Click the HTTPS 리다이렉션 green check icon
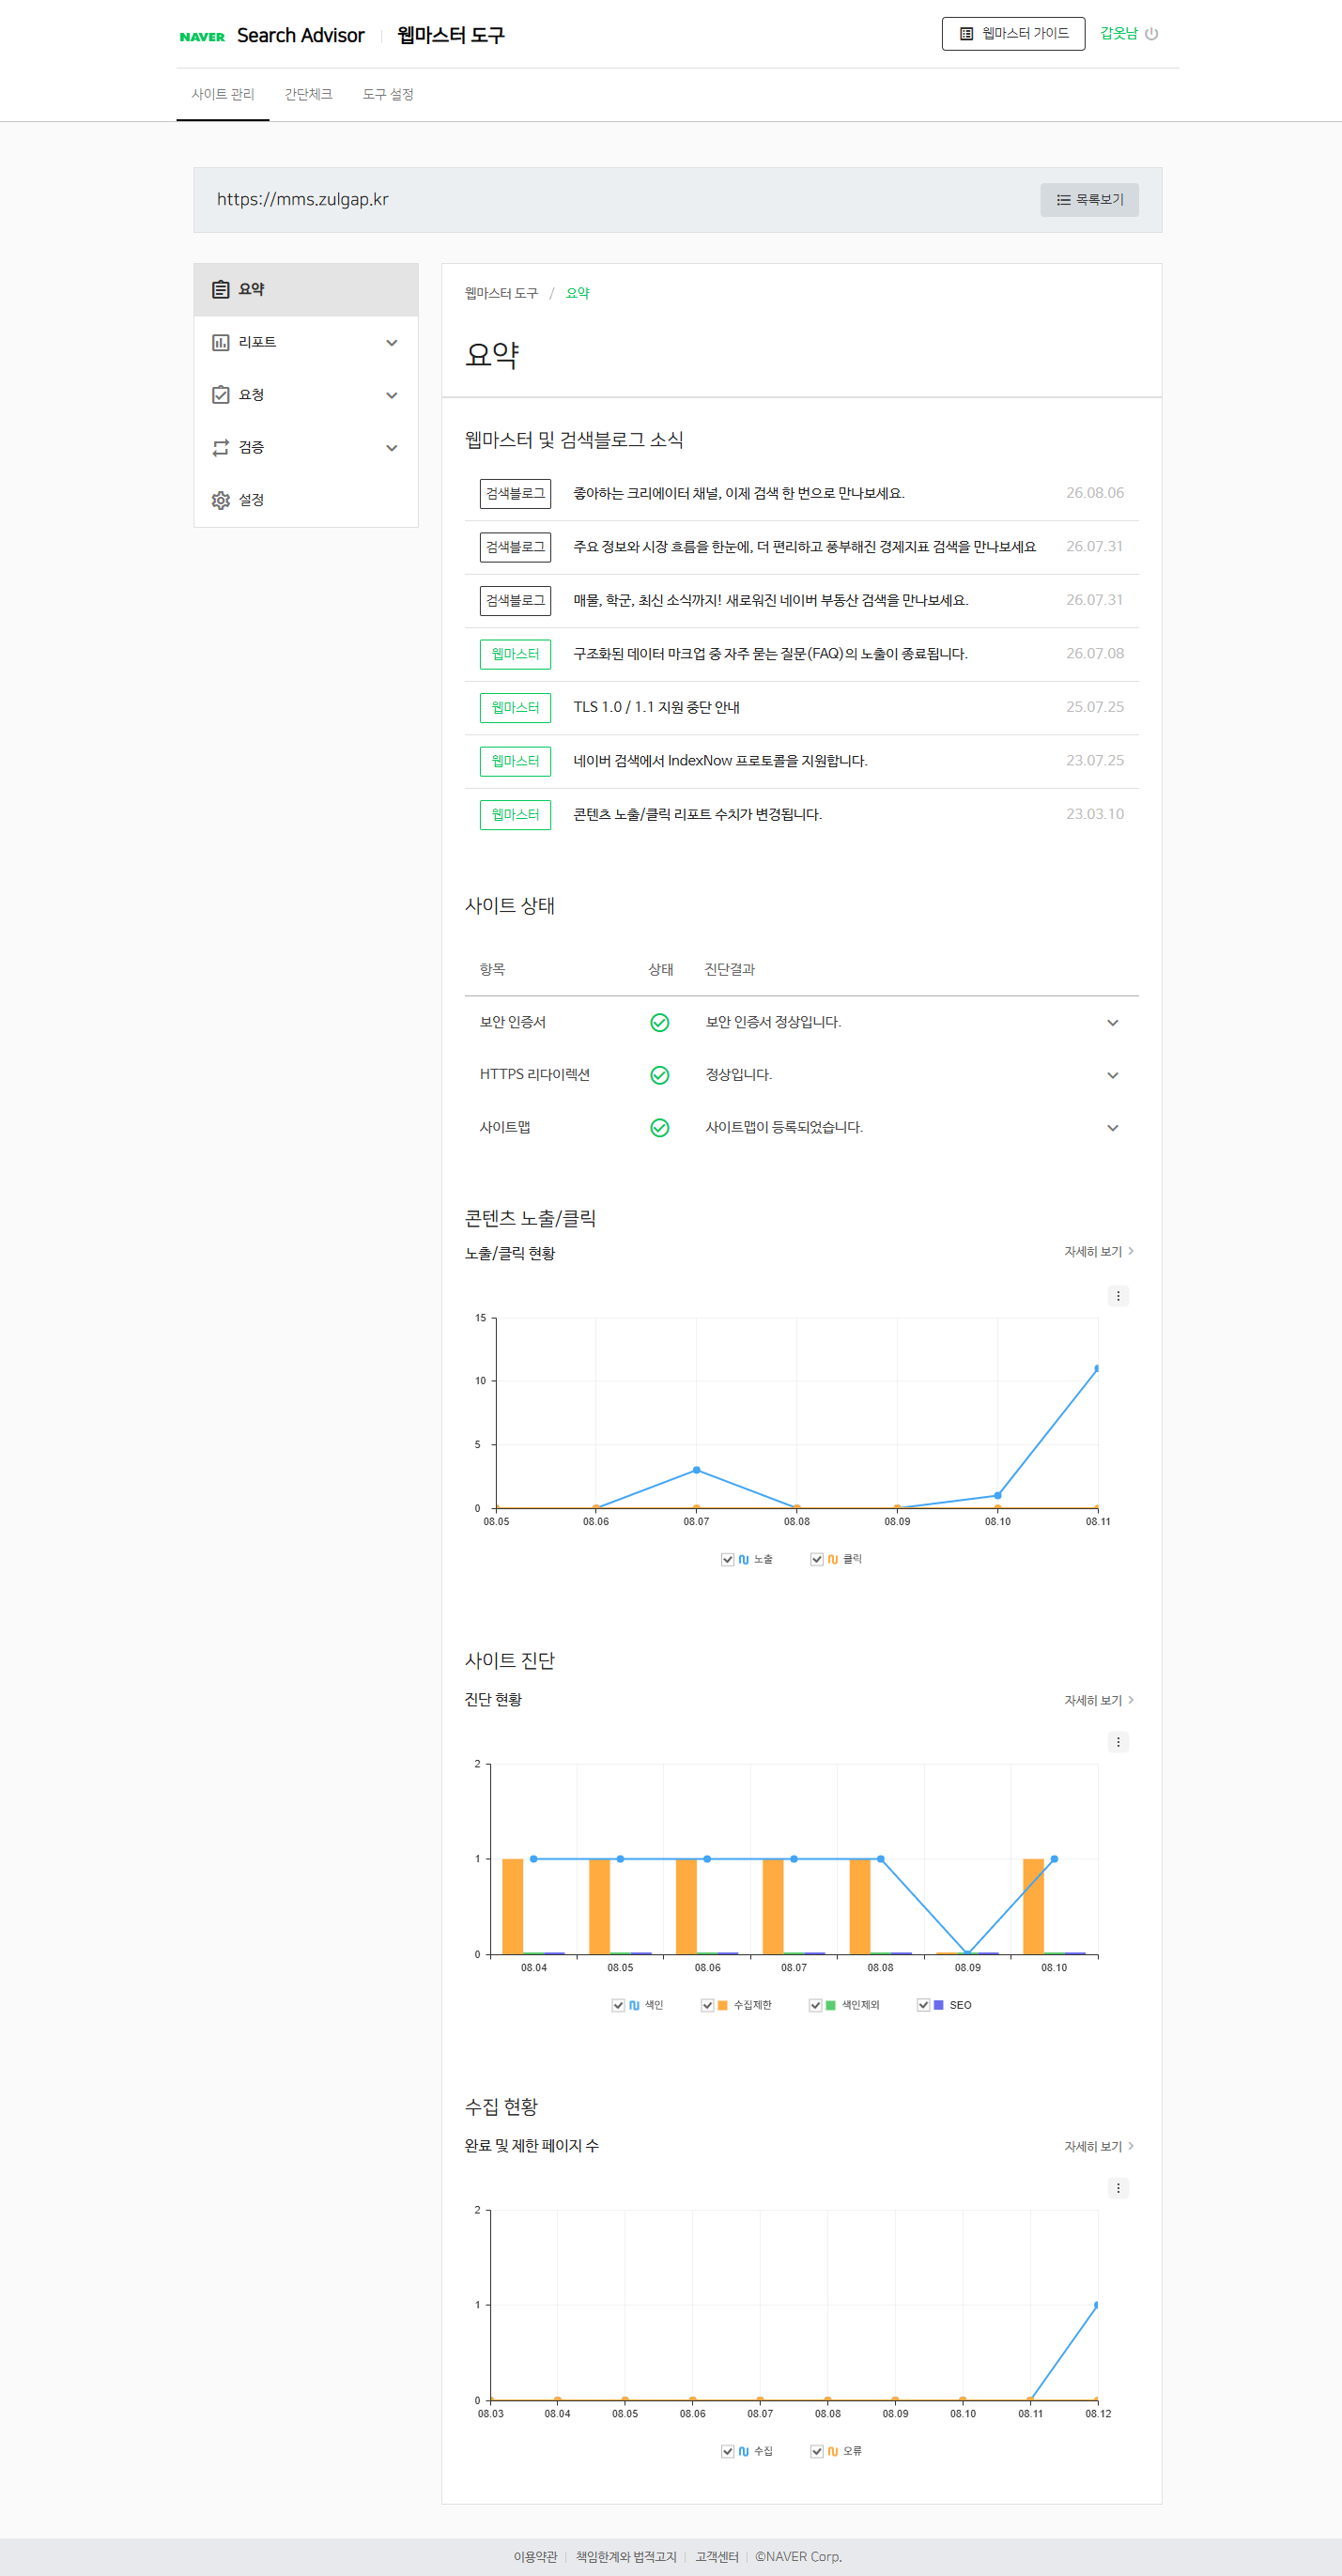Viewport: 1342px width, 2576px height. click(660, 1075)
